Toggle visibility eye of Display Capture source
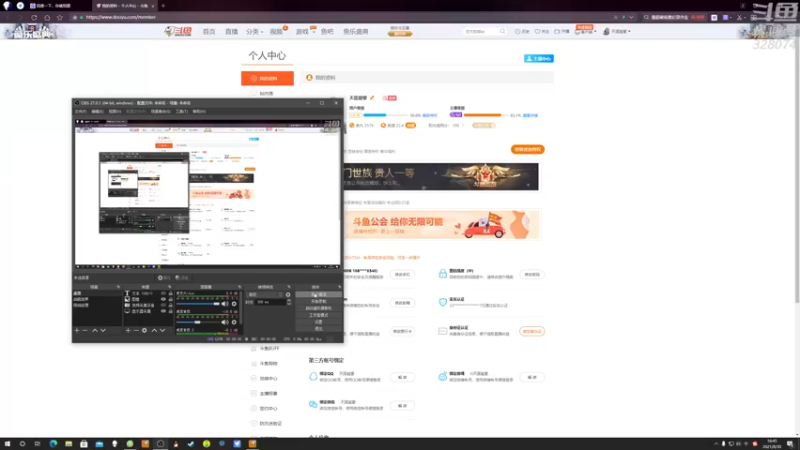 163,311
